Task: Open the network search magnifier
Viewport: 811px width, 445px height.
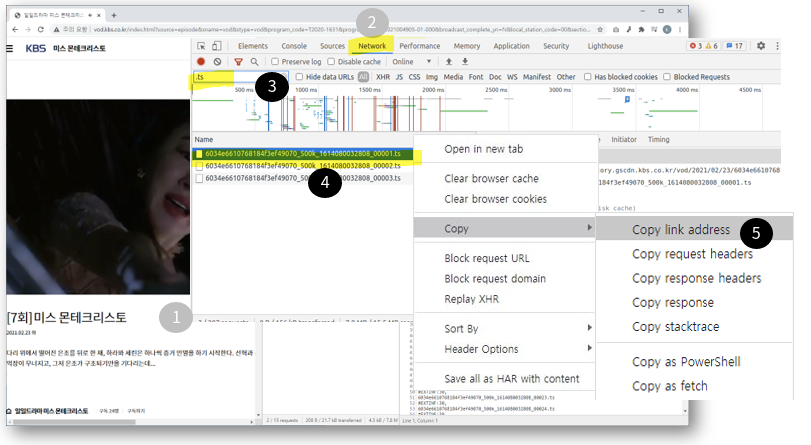Action: 254,62
